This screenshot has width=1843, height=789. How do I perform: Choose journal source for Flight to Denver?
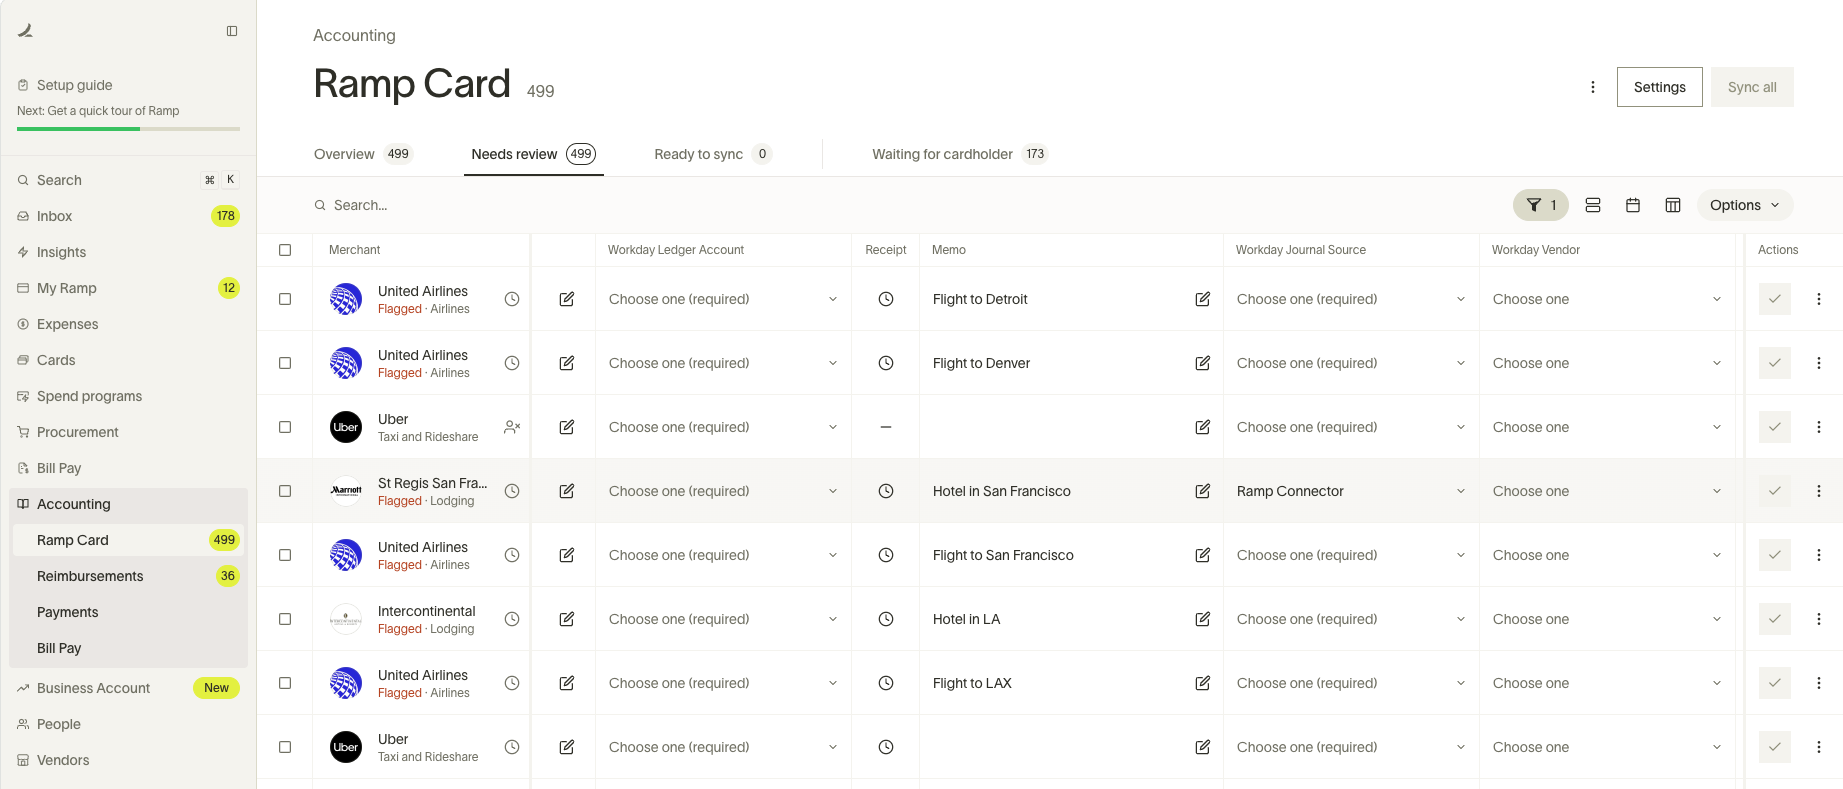(x=1351, y=363)
